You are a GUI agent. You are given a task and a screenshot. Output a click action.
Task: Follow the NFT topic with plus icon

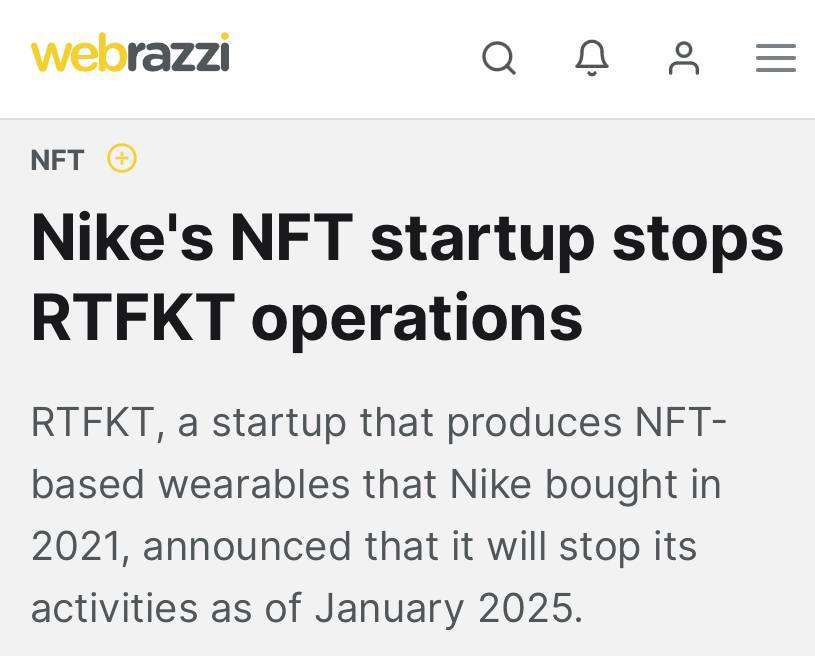(x=122, y=158)
